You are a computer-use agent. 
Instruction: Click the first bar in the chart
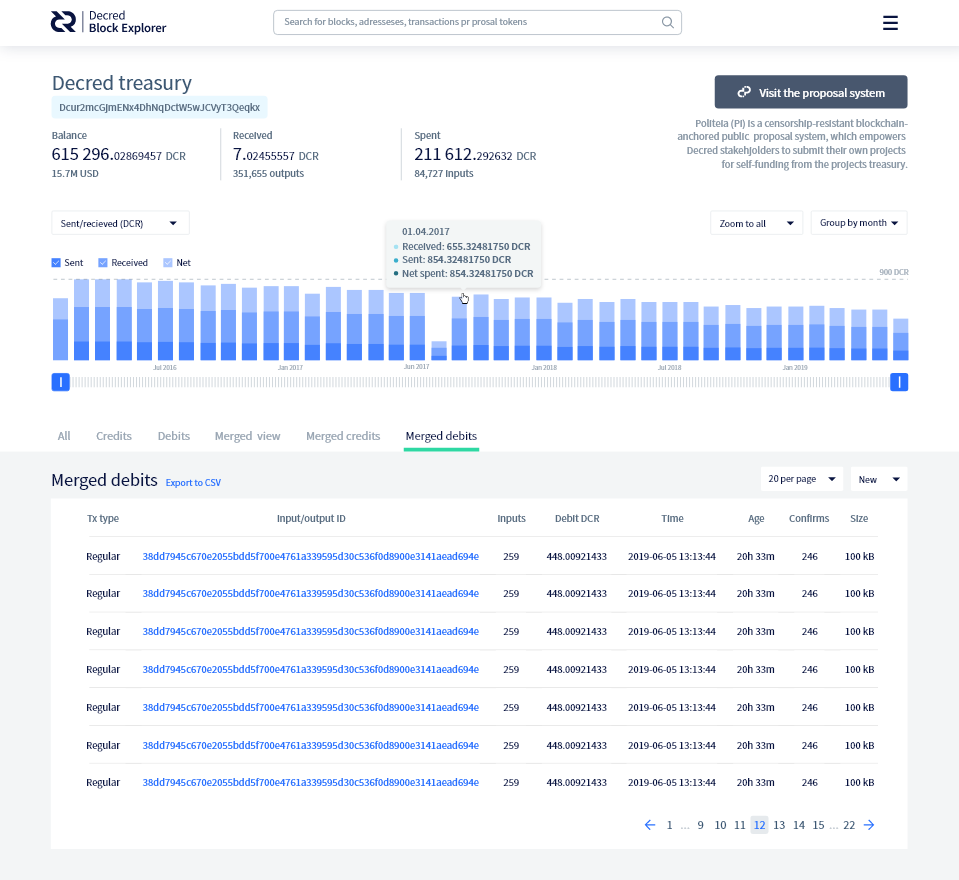point(61,329)
